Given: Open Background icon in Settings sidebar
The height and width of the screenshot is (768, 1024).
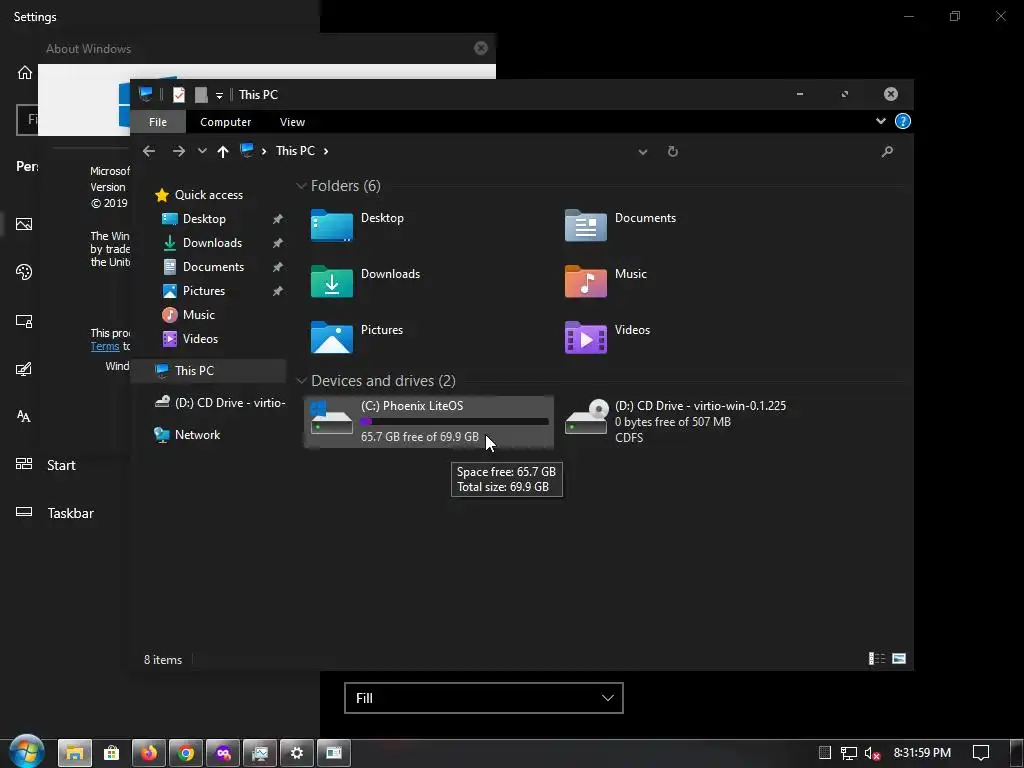Looking at the screenshot, I should coord(24,225).
